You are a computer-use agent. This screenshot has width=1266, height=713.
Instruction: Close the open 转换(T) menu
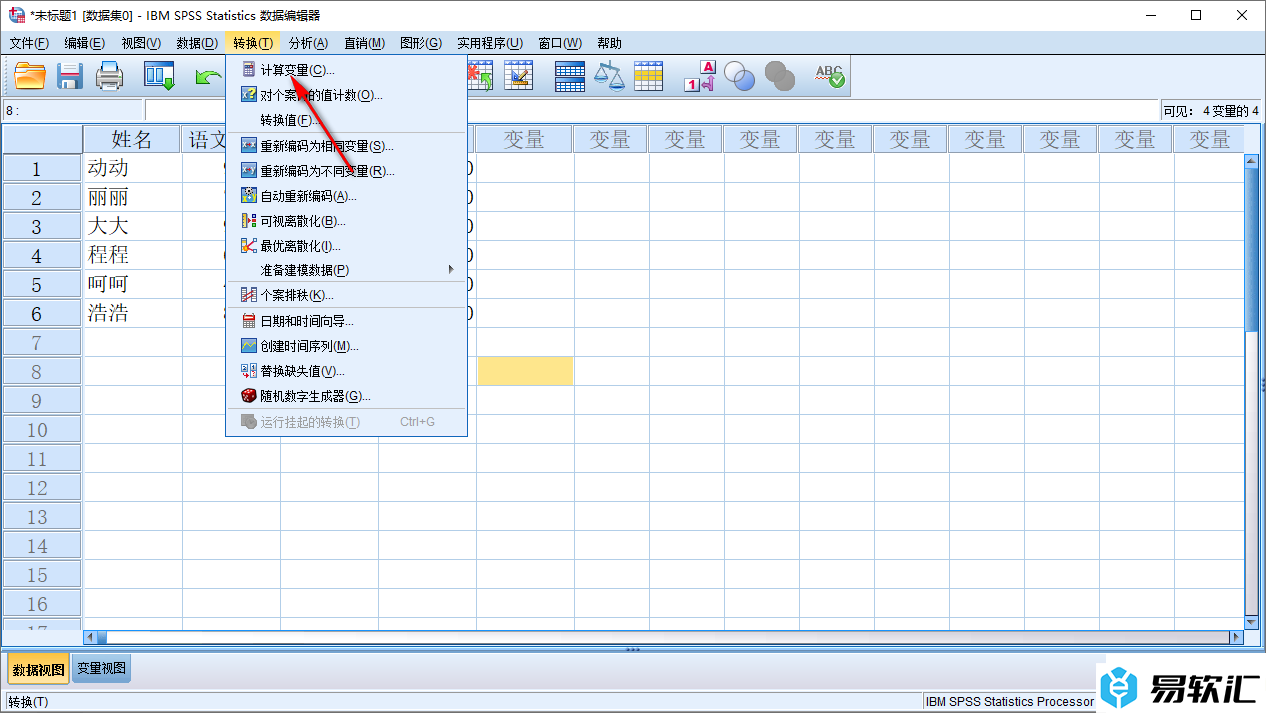point(253,43)
